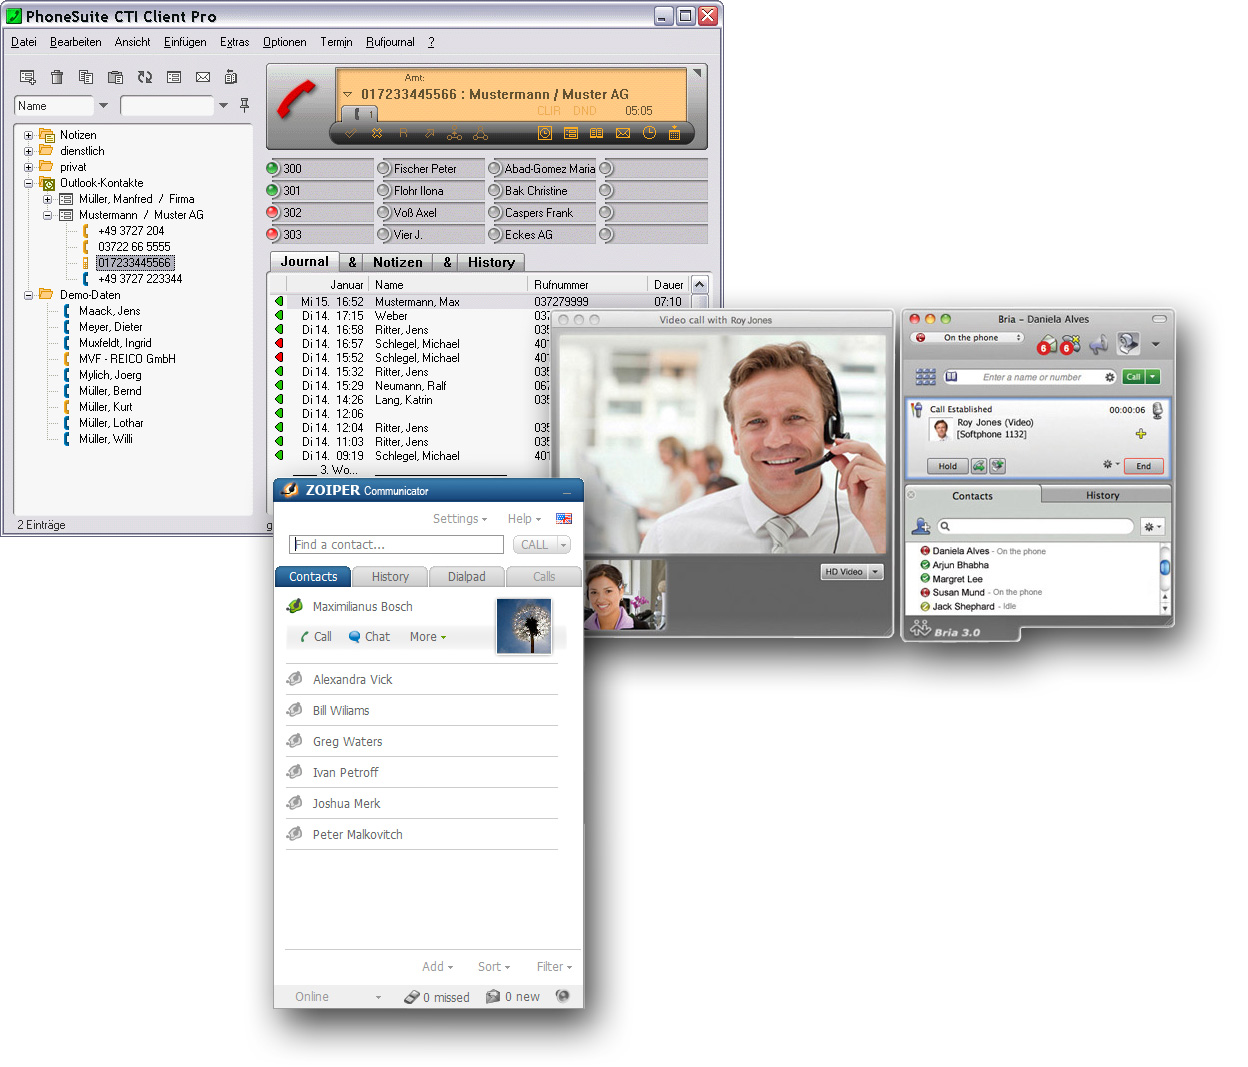This screenshot has width=1248, height=1067.
Task: Click the Call link for Maximilianus Bosch
Action: [x=316, y=637]
